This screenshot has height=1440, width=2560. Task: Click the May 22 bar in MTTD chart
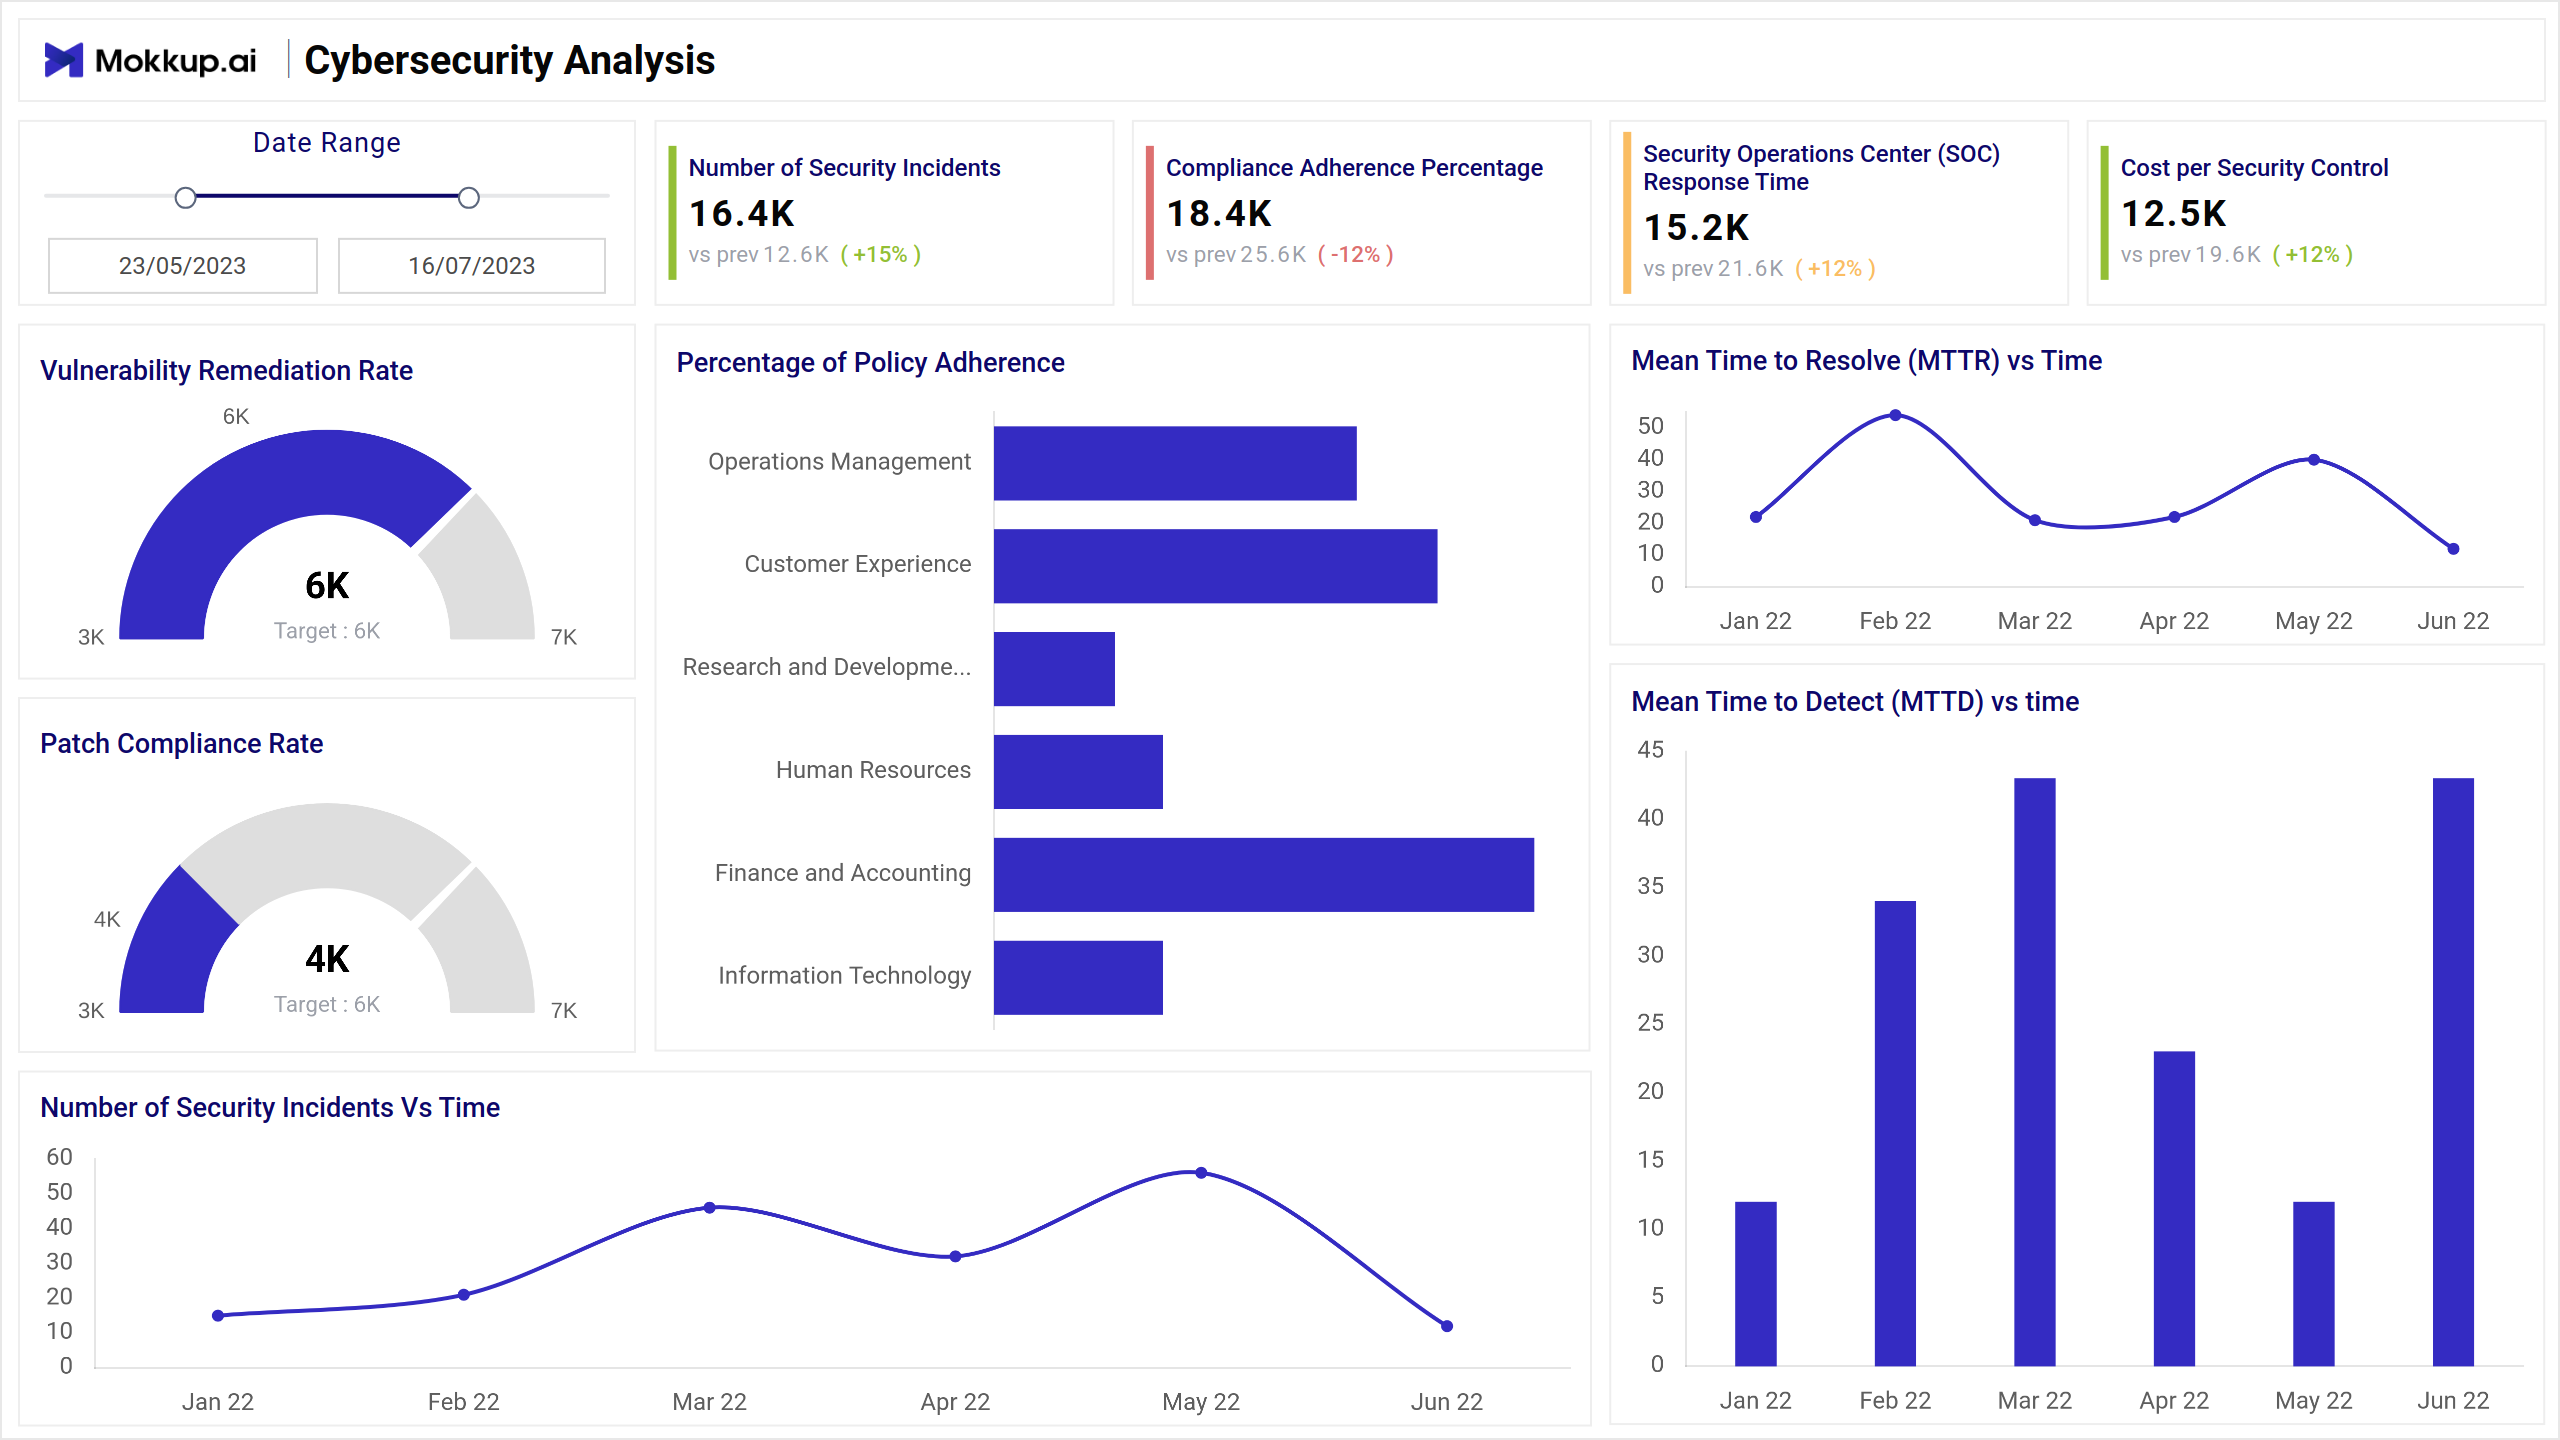(2314, 1284)
